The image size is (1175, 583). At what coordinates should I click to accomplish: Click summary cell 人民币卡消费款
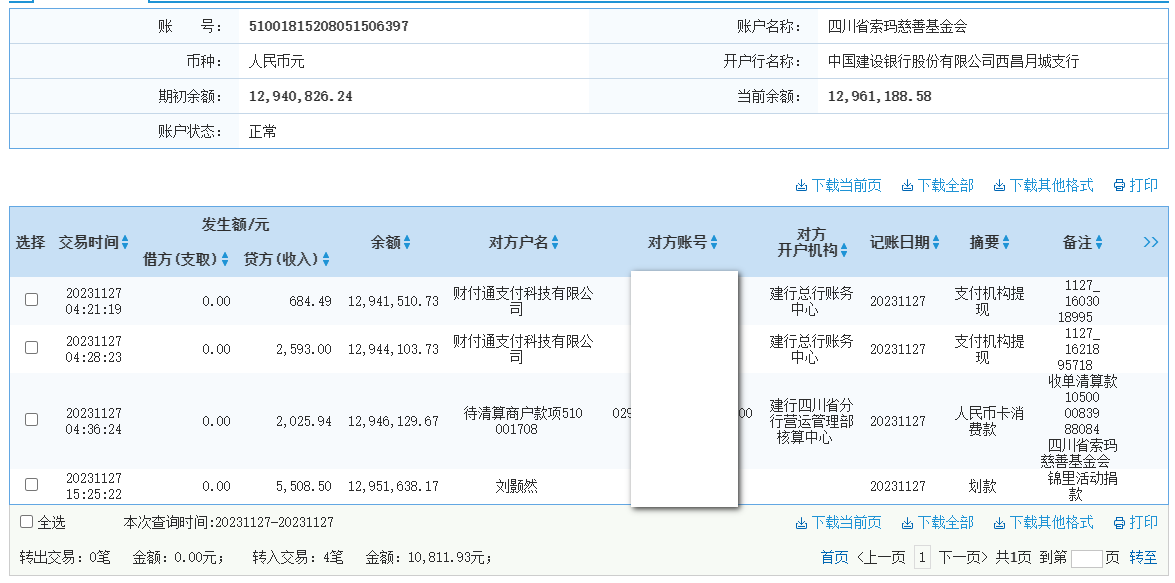(989, 421)
